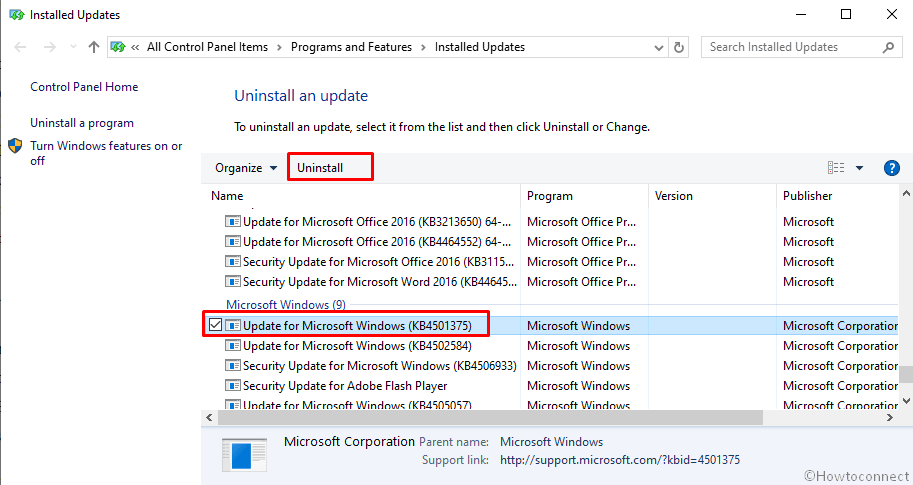Click Installed Updates breadcrumb
The width and height of the screenshot is (913, 485).
coord(480,47)
